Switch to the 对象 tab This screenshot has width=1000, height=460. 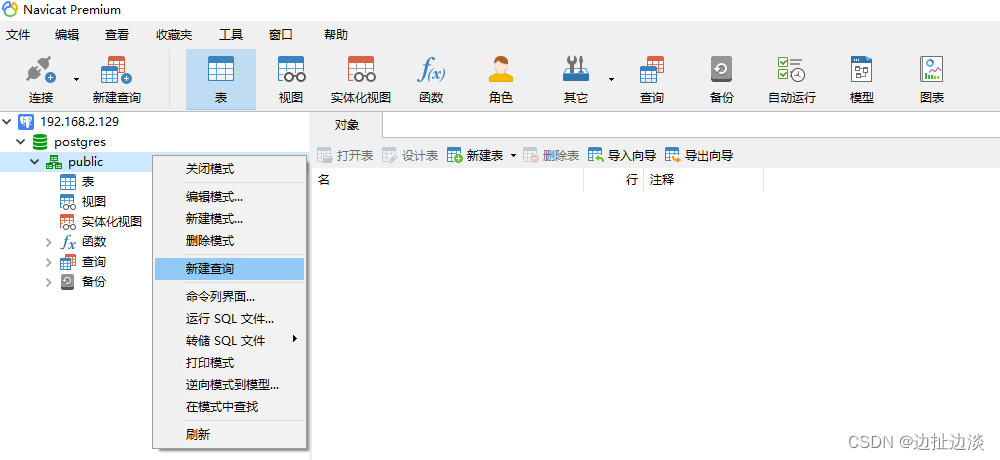346,125
